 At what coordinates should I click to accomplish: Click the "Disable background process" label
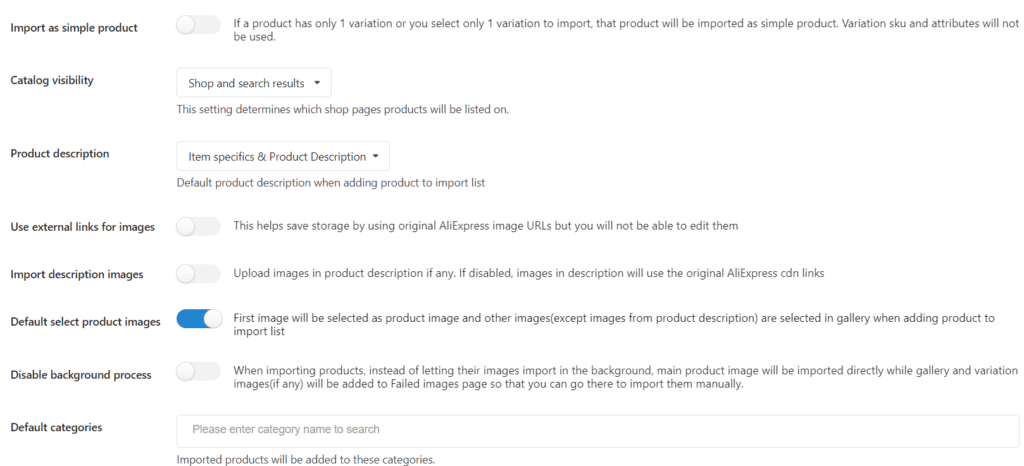click(x=81, y=375)
